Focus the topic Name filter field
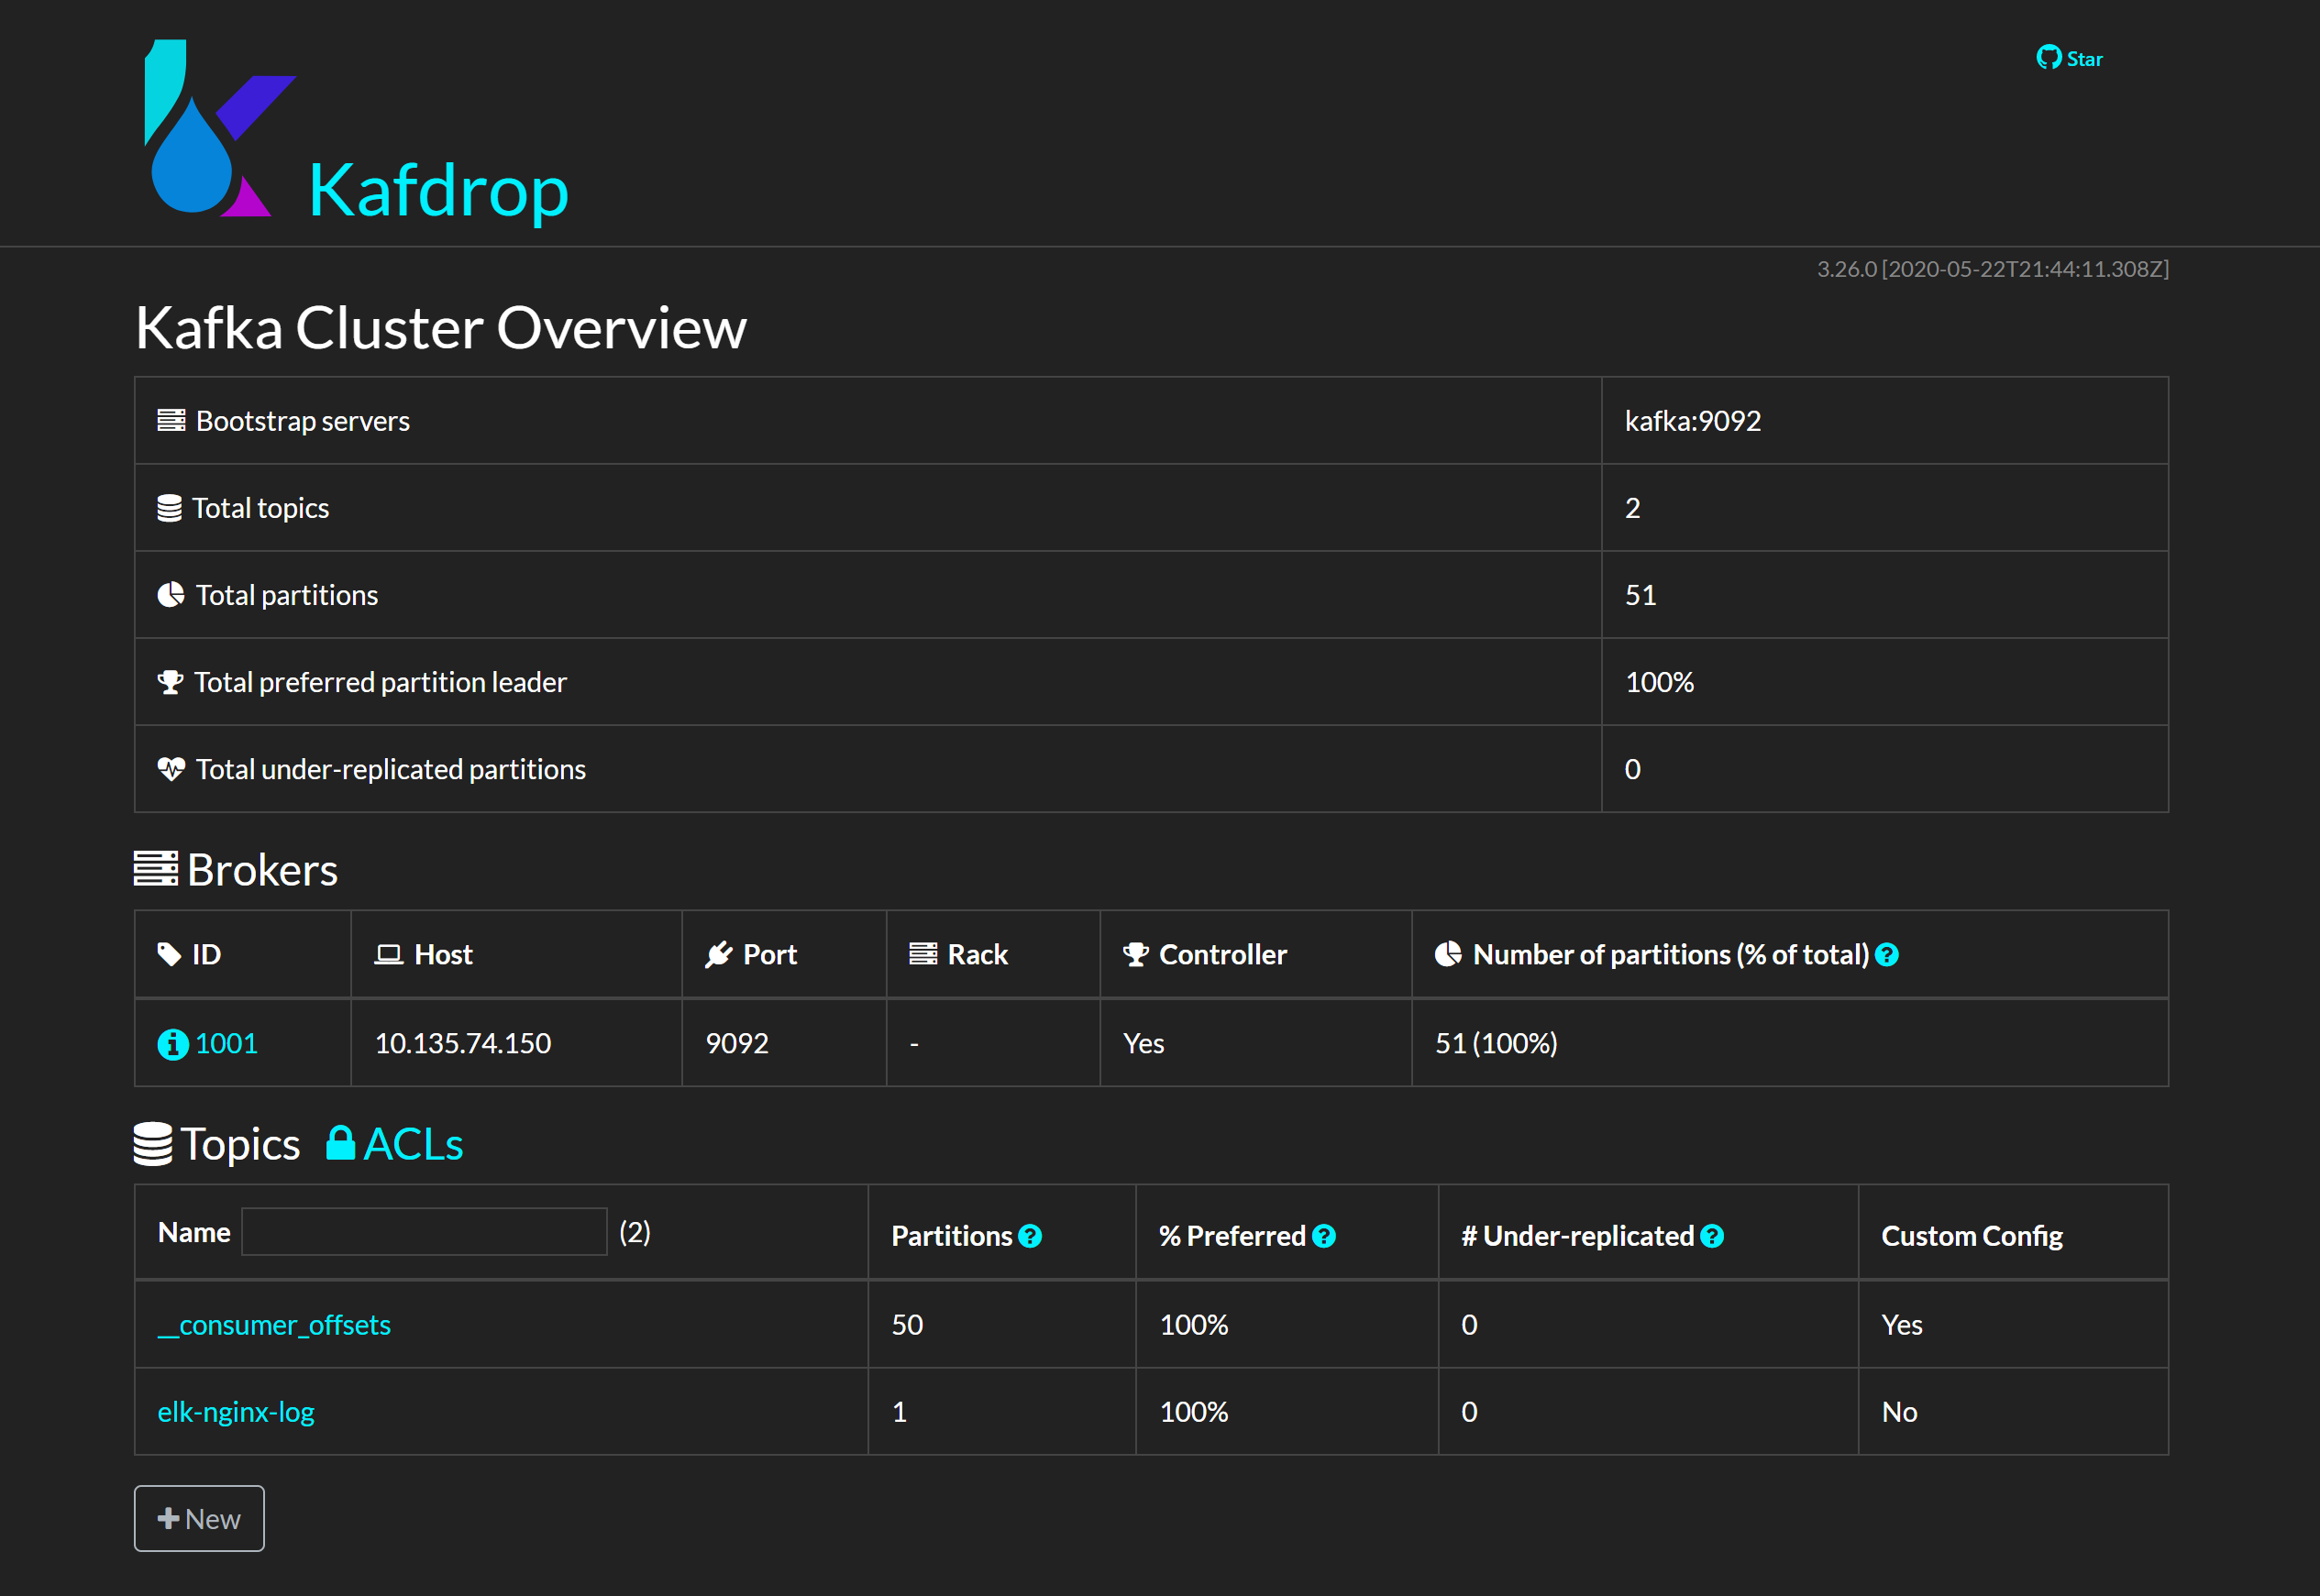Image resolution: width=2320 pixels, height=1596 pixels. [424, 1232]
